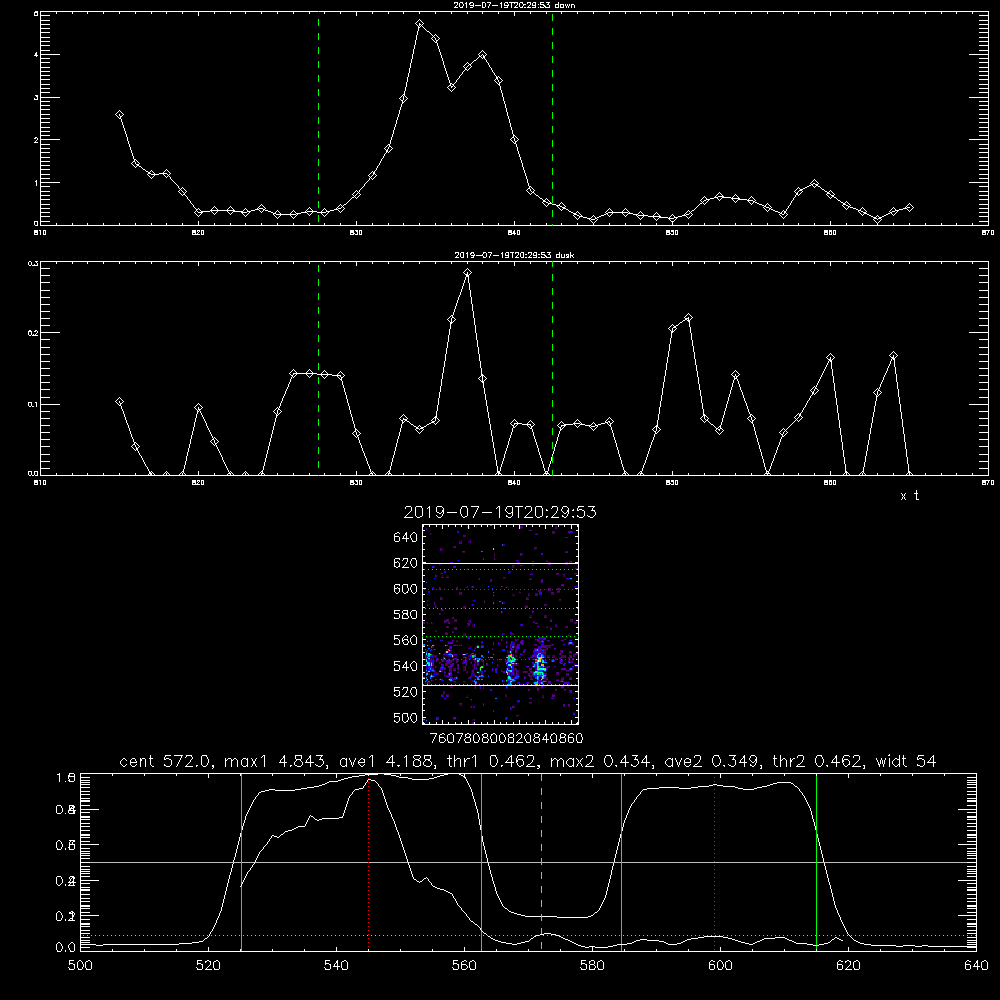This screenshot has width=1000, height=1000.
Task: Click the red dotted line near 545 in the bottom plot
Action: pos(369,862)
